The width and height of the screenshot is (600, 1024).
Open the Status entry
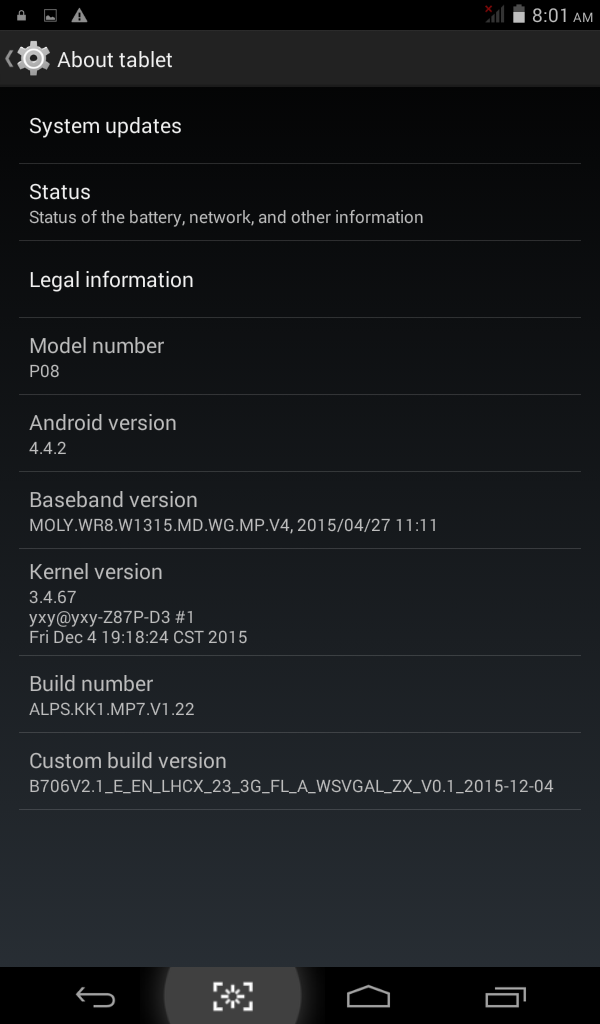click(x=300, y=202)
